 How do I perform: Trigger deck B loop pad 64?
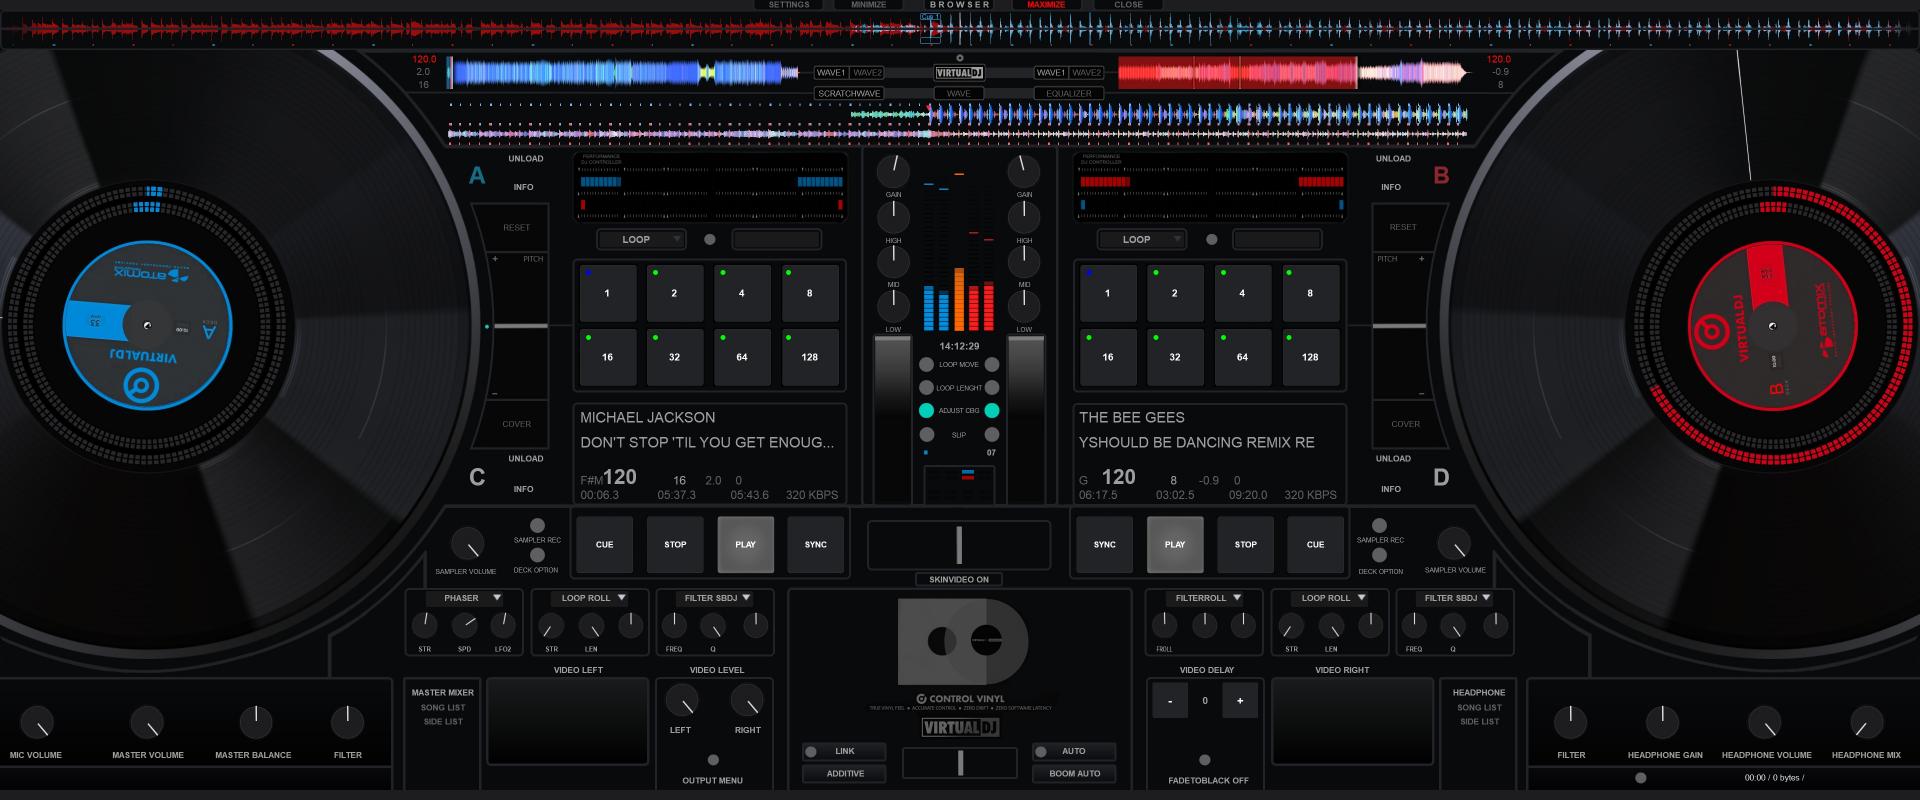1242,357
